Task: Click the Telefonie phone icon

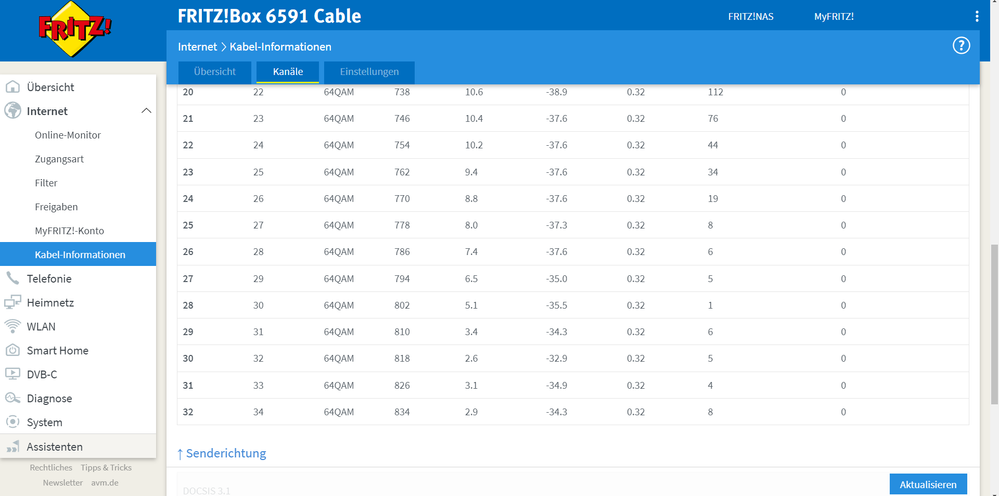Action: pyautogui.click(x=13, y=278)
